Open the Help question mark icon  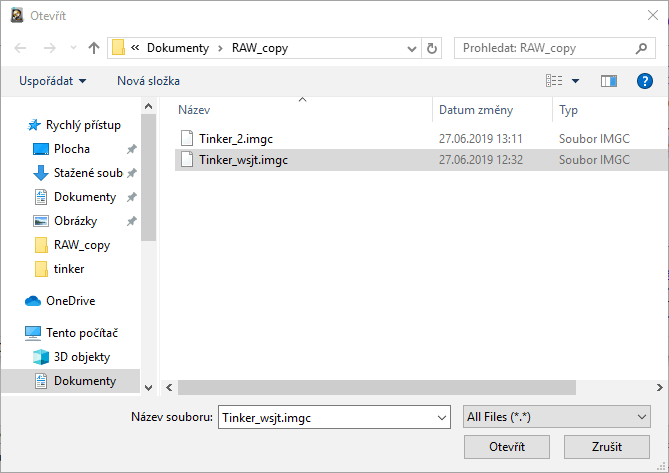pos(645,80)
